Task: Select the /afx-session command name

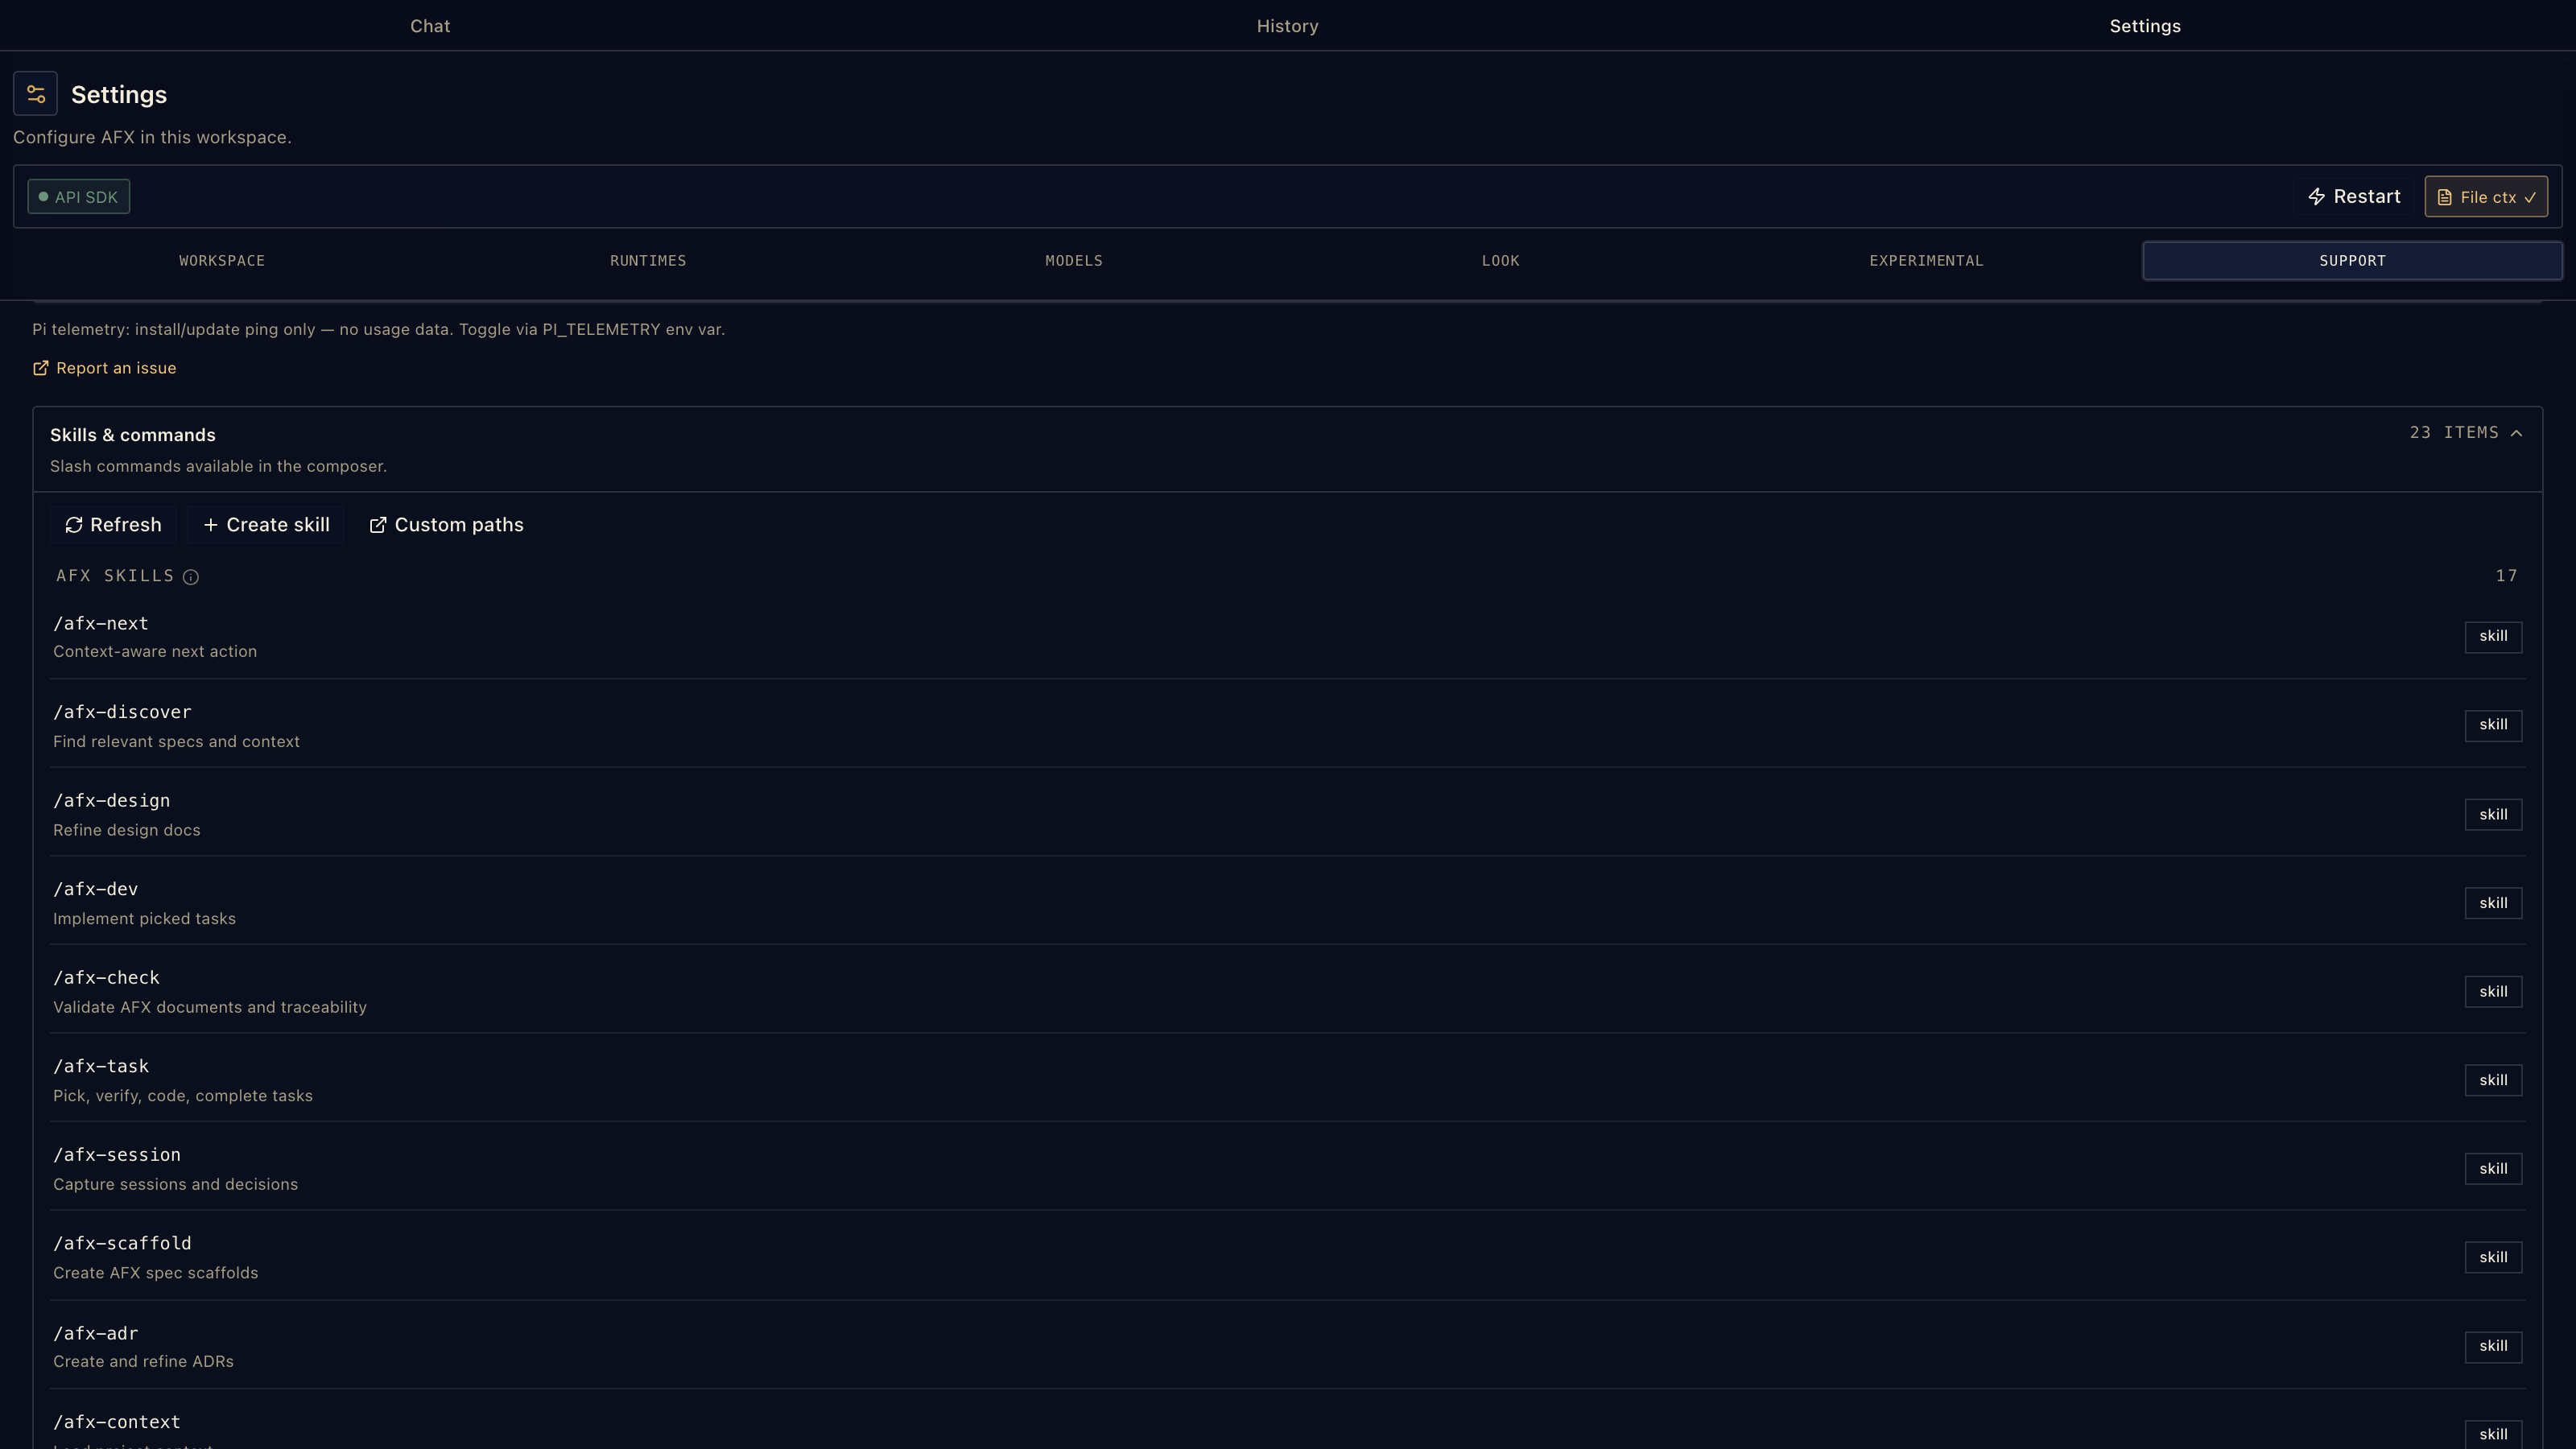Action: (x=117, y=1155)
